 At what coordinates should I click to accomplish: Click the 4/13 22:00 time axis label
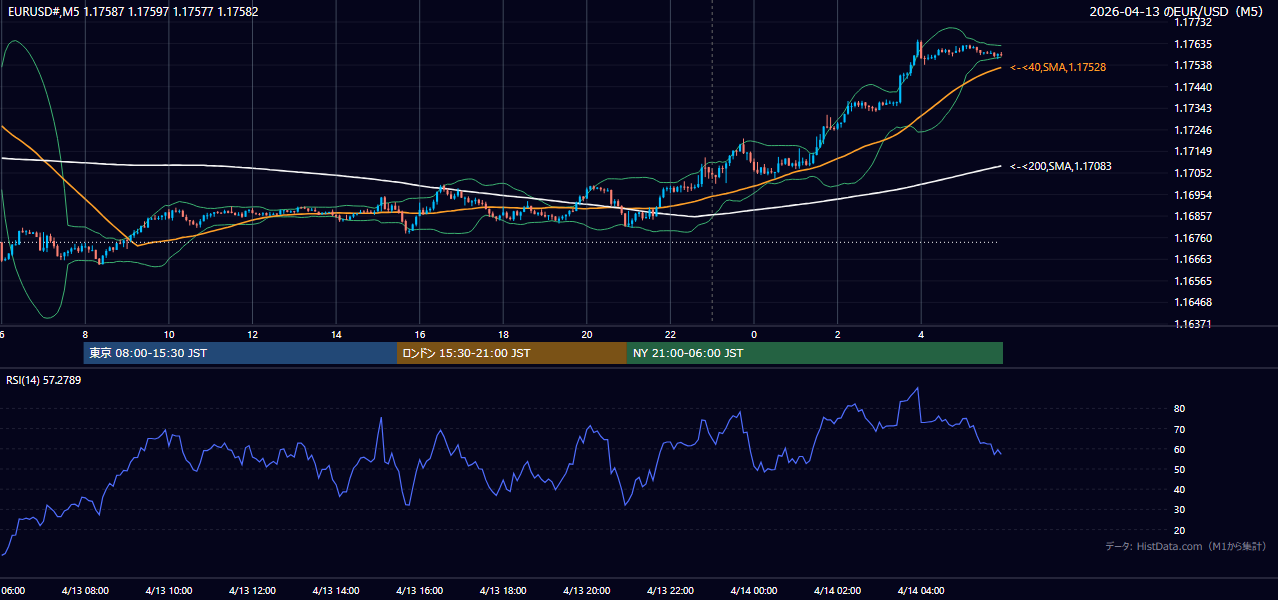point(670,591)
